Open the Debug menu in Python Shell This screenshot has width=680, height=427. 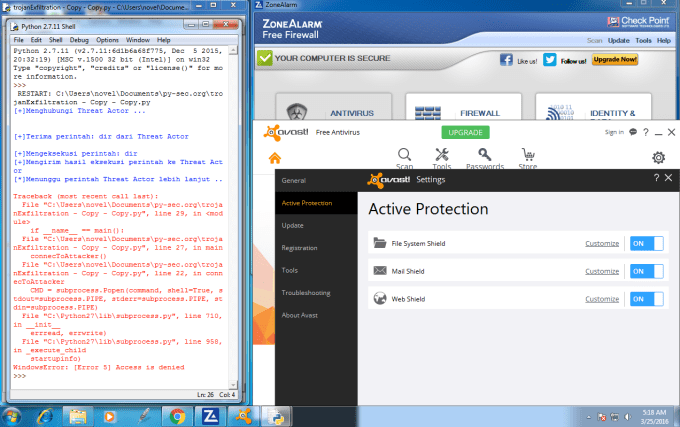click(78, 39)
